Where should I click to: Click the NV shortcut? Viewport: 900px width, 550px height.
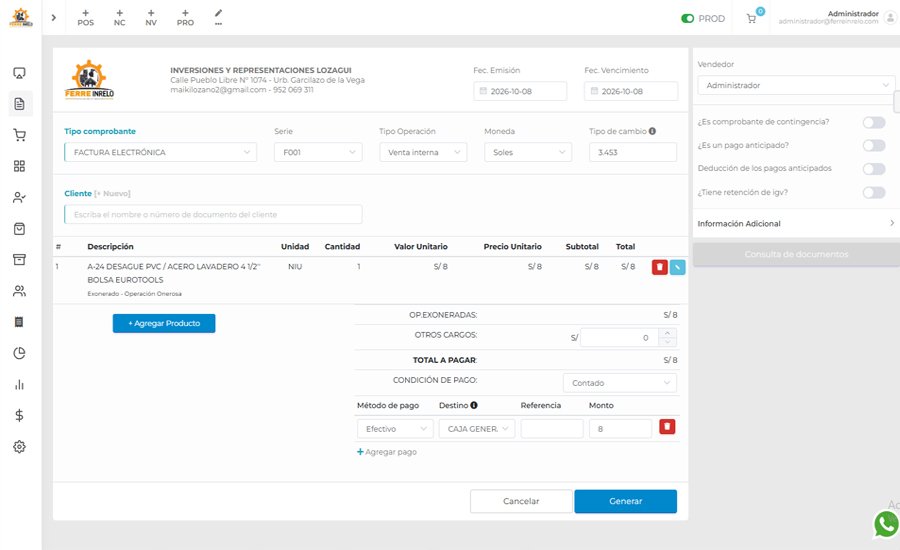pyautogui.click(x=151, y=18)
